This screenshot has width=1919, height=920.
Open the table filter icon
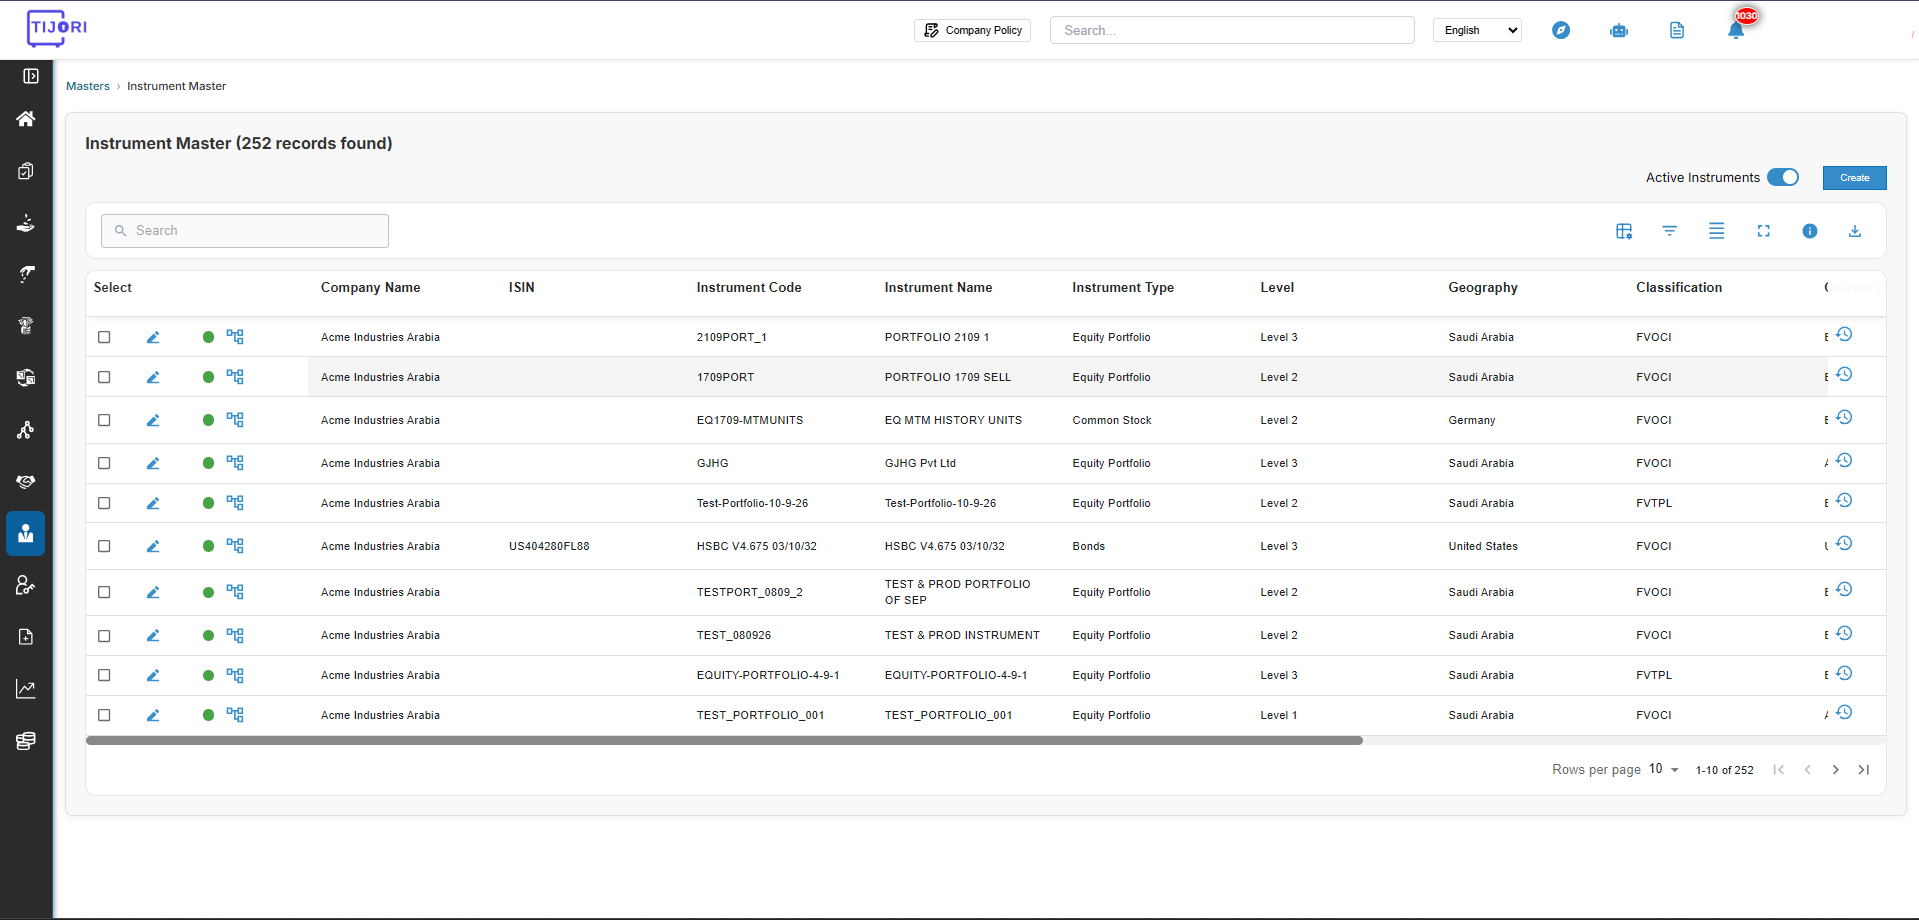tap(1670, 231)
